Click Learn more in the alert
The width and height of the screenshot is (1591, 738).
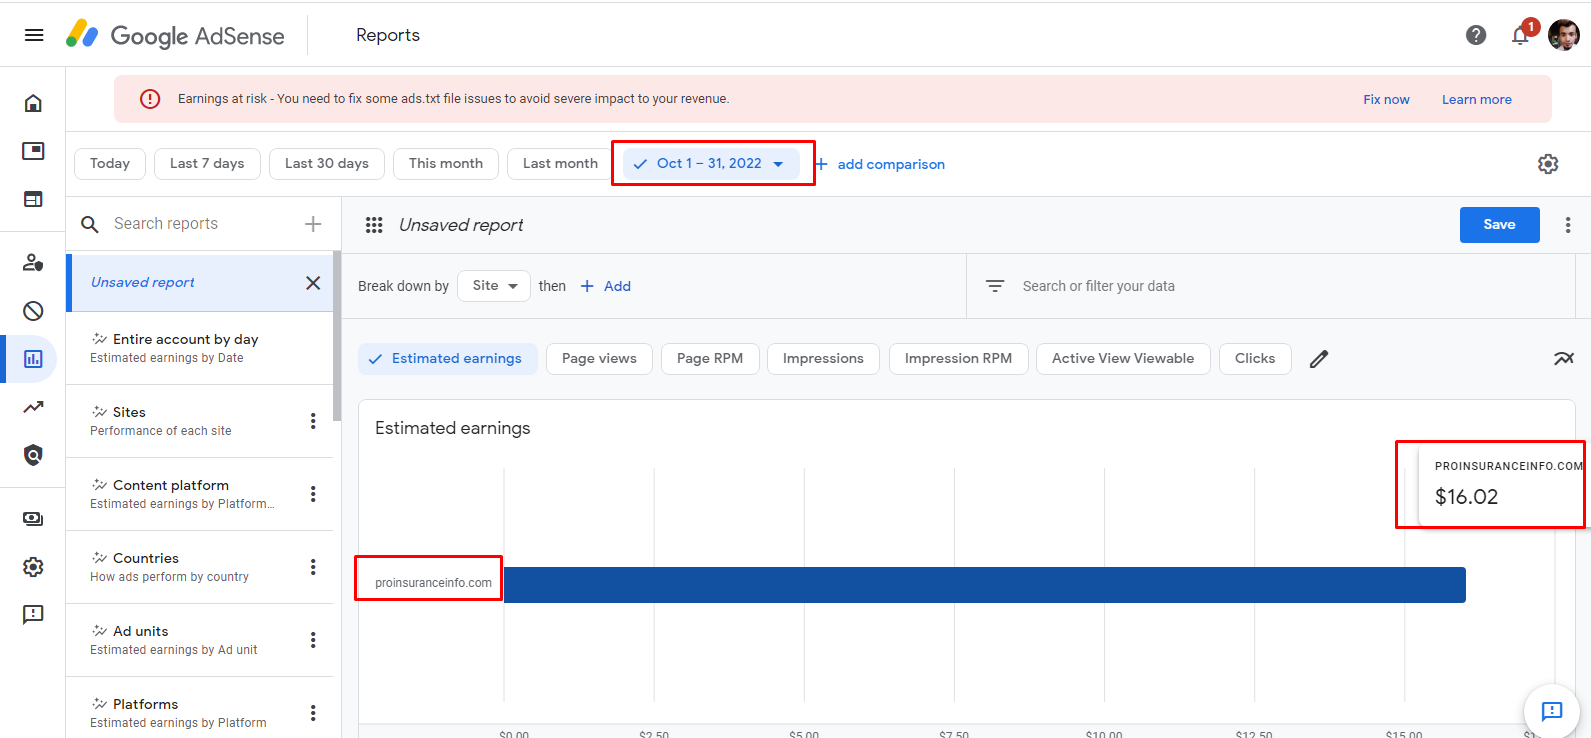[1476, 99]
